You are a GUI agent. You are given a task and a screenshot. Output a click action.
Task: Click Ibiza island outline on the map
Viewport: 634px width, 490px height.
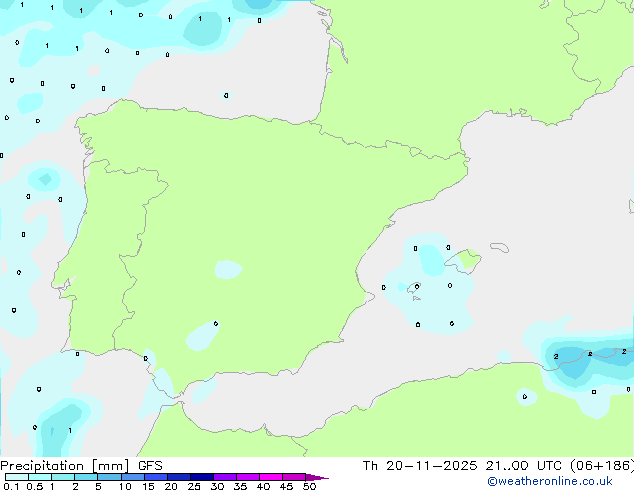coord(414,287)
